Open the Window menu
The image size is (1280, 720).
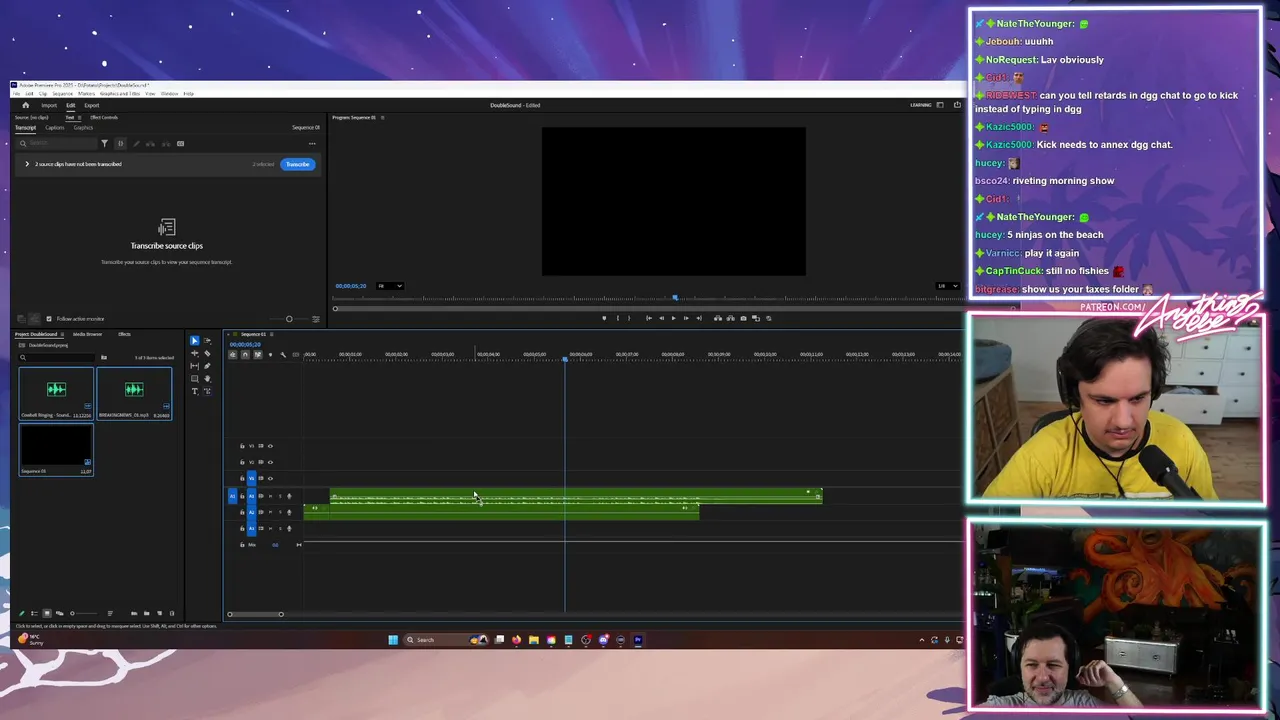tap(169, 93)
